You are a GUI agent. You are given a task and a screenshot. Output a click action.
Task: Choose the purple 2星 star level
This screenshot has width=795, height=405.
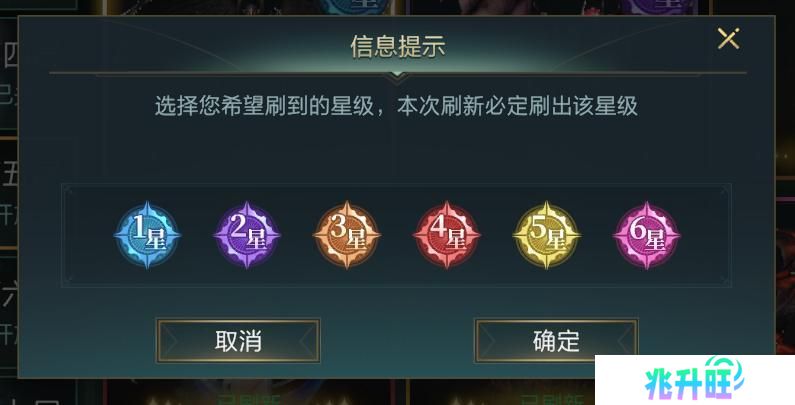coord(247,235)
